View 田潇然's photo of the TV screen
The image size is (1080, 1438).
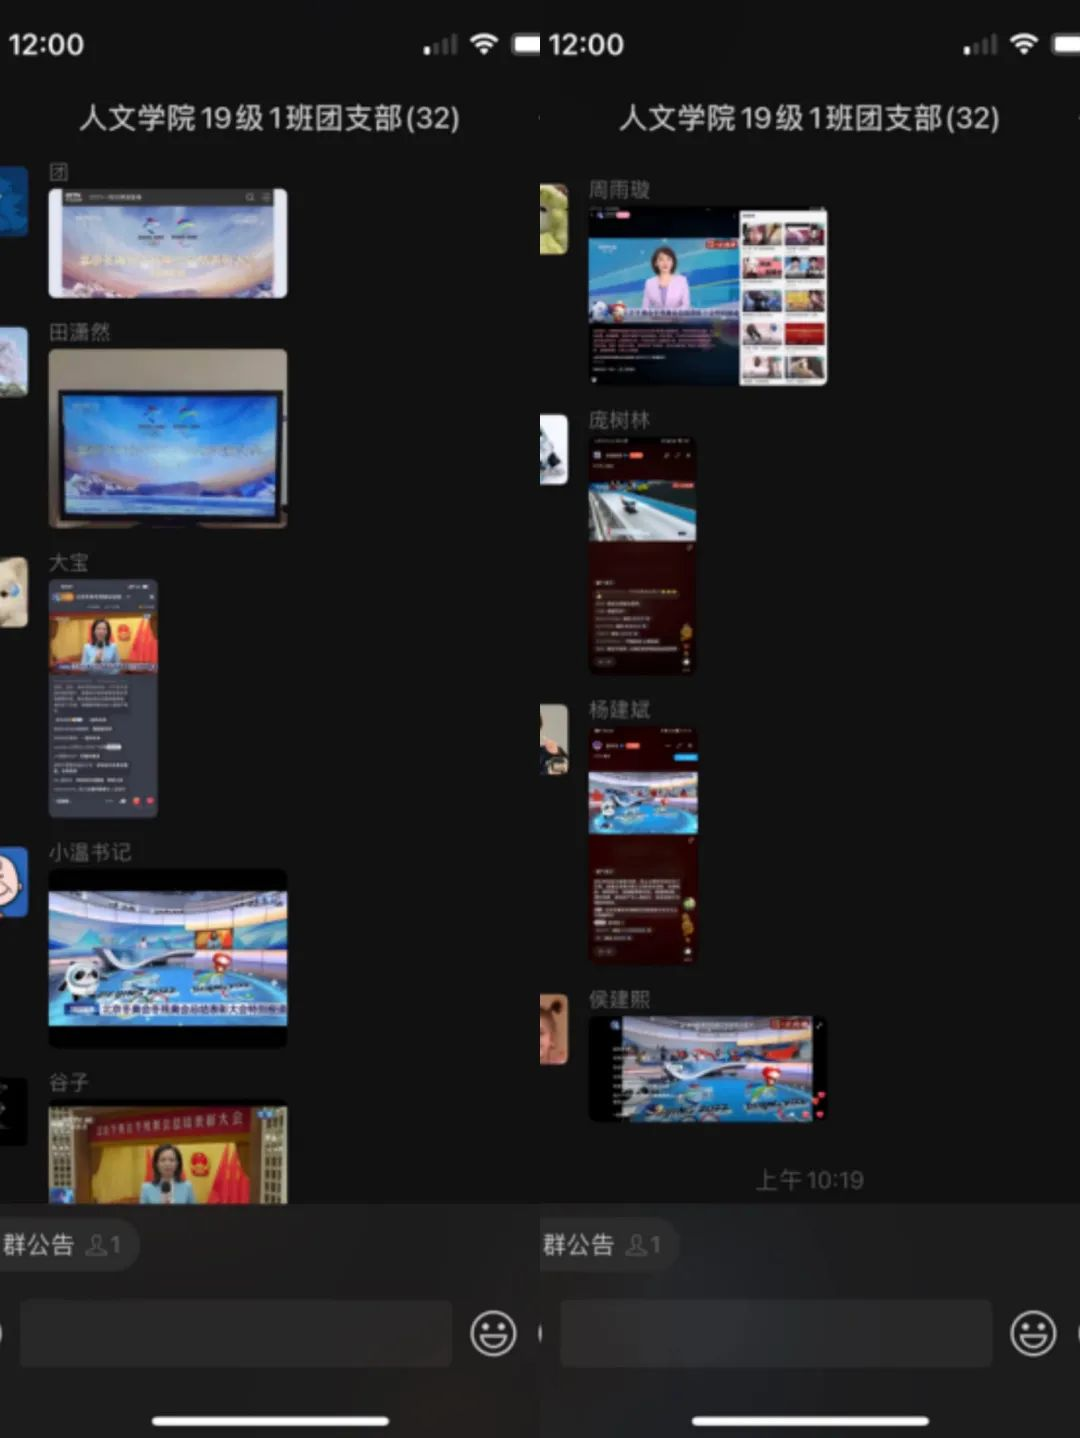click(168, 438)
